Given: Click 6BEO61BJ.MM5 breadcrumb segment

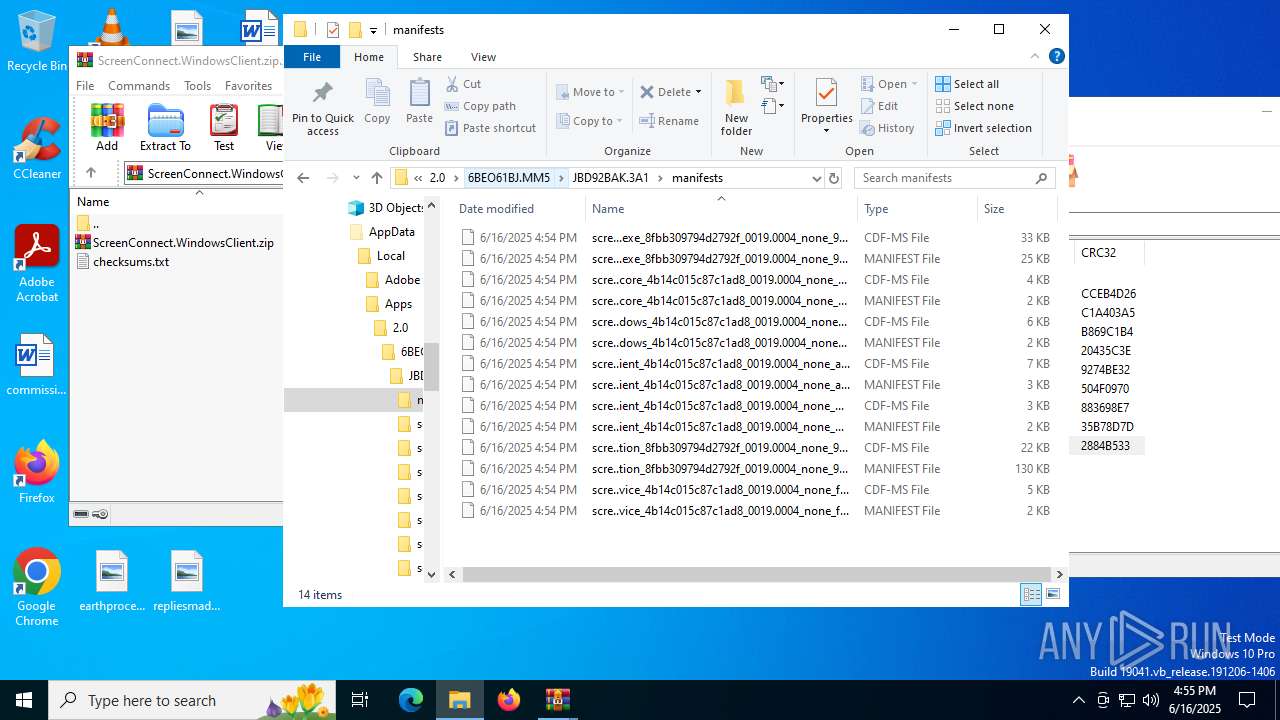Looking at the screenshot, I should [x=509, y=178].
